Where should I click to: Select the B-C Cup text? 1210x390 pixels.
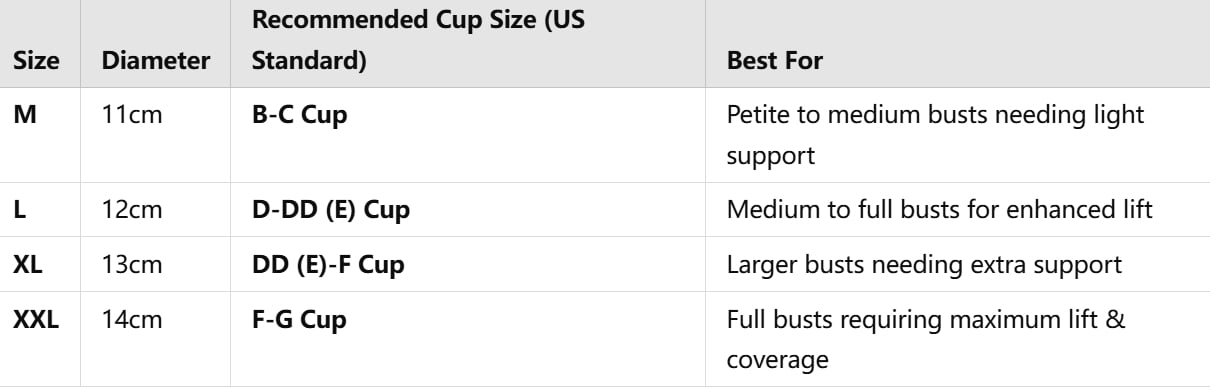click(x=300, y=114)
